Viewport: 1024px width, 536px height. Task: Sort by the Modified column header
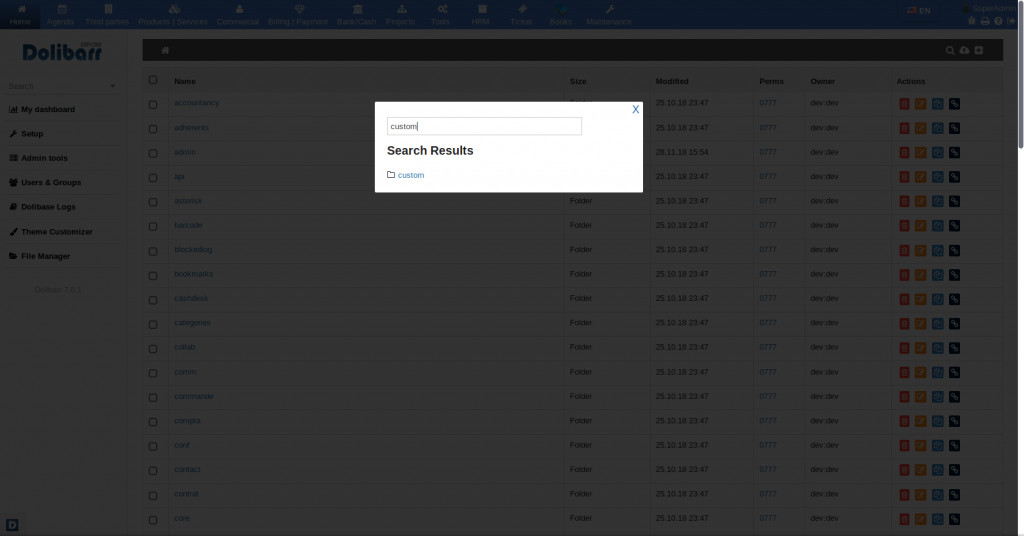[672, 82]
